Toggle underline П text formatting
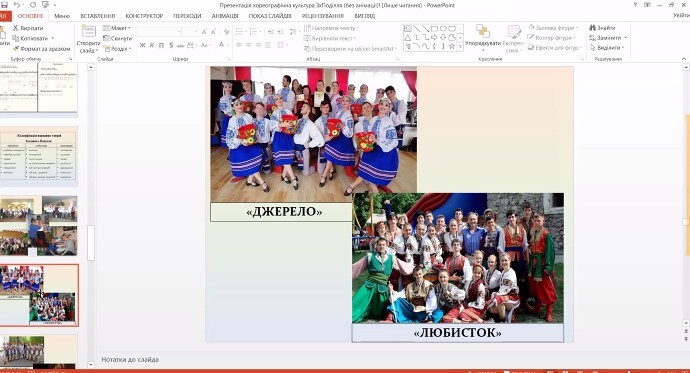This screenshot has width=690, height=373. [x=161, y=45]
